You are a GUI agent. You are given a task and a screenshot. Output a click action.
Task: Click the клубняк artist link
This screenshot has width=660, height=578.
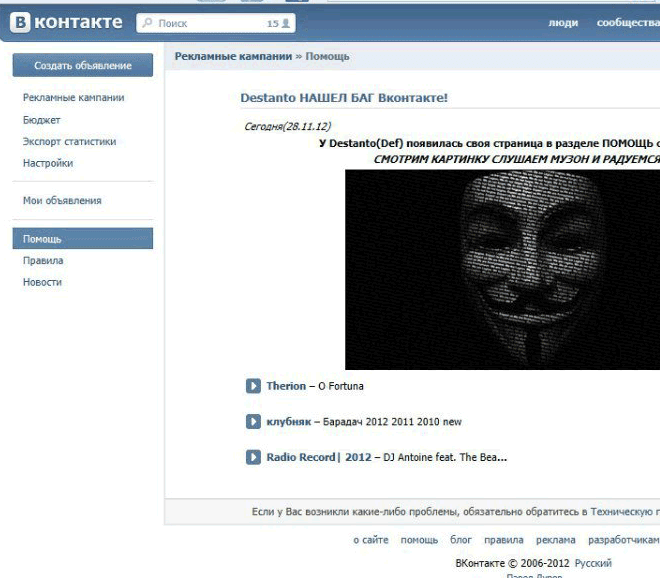(289, 422)
